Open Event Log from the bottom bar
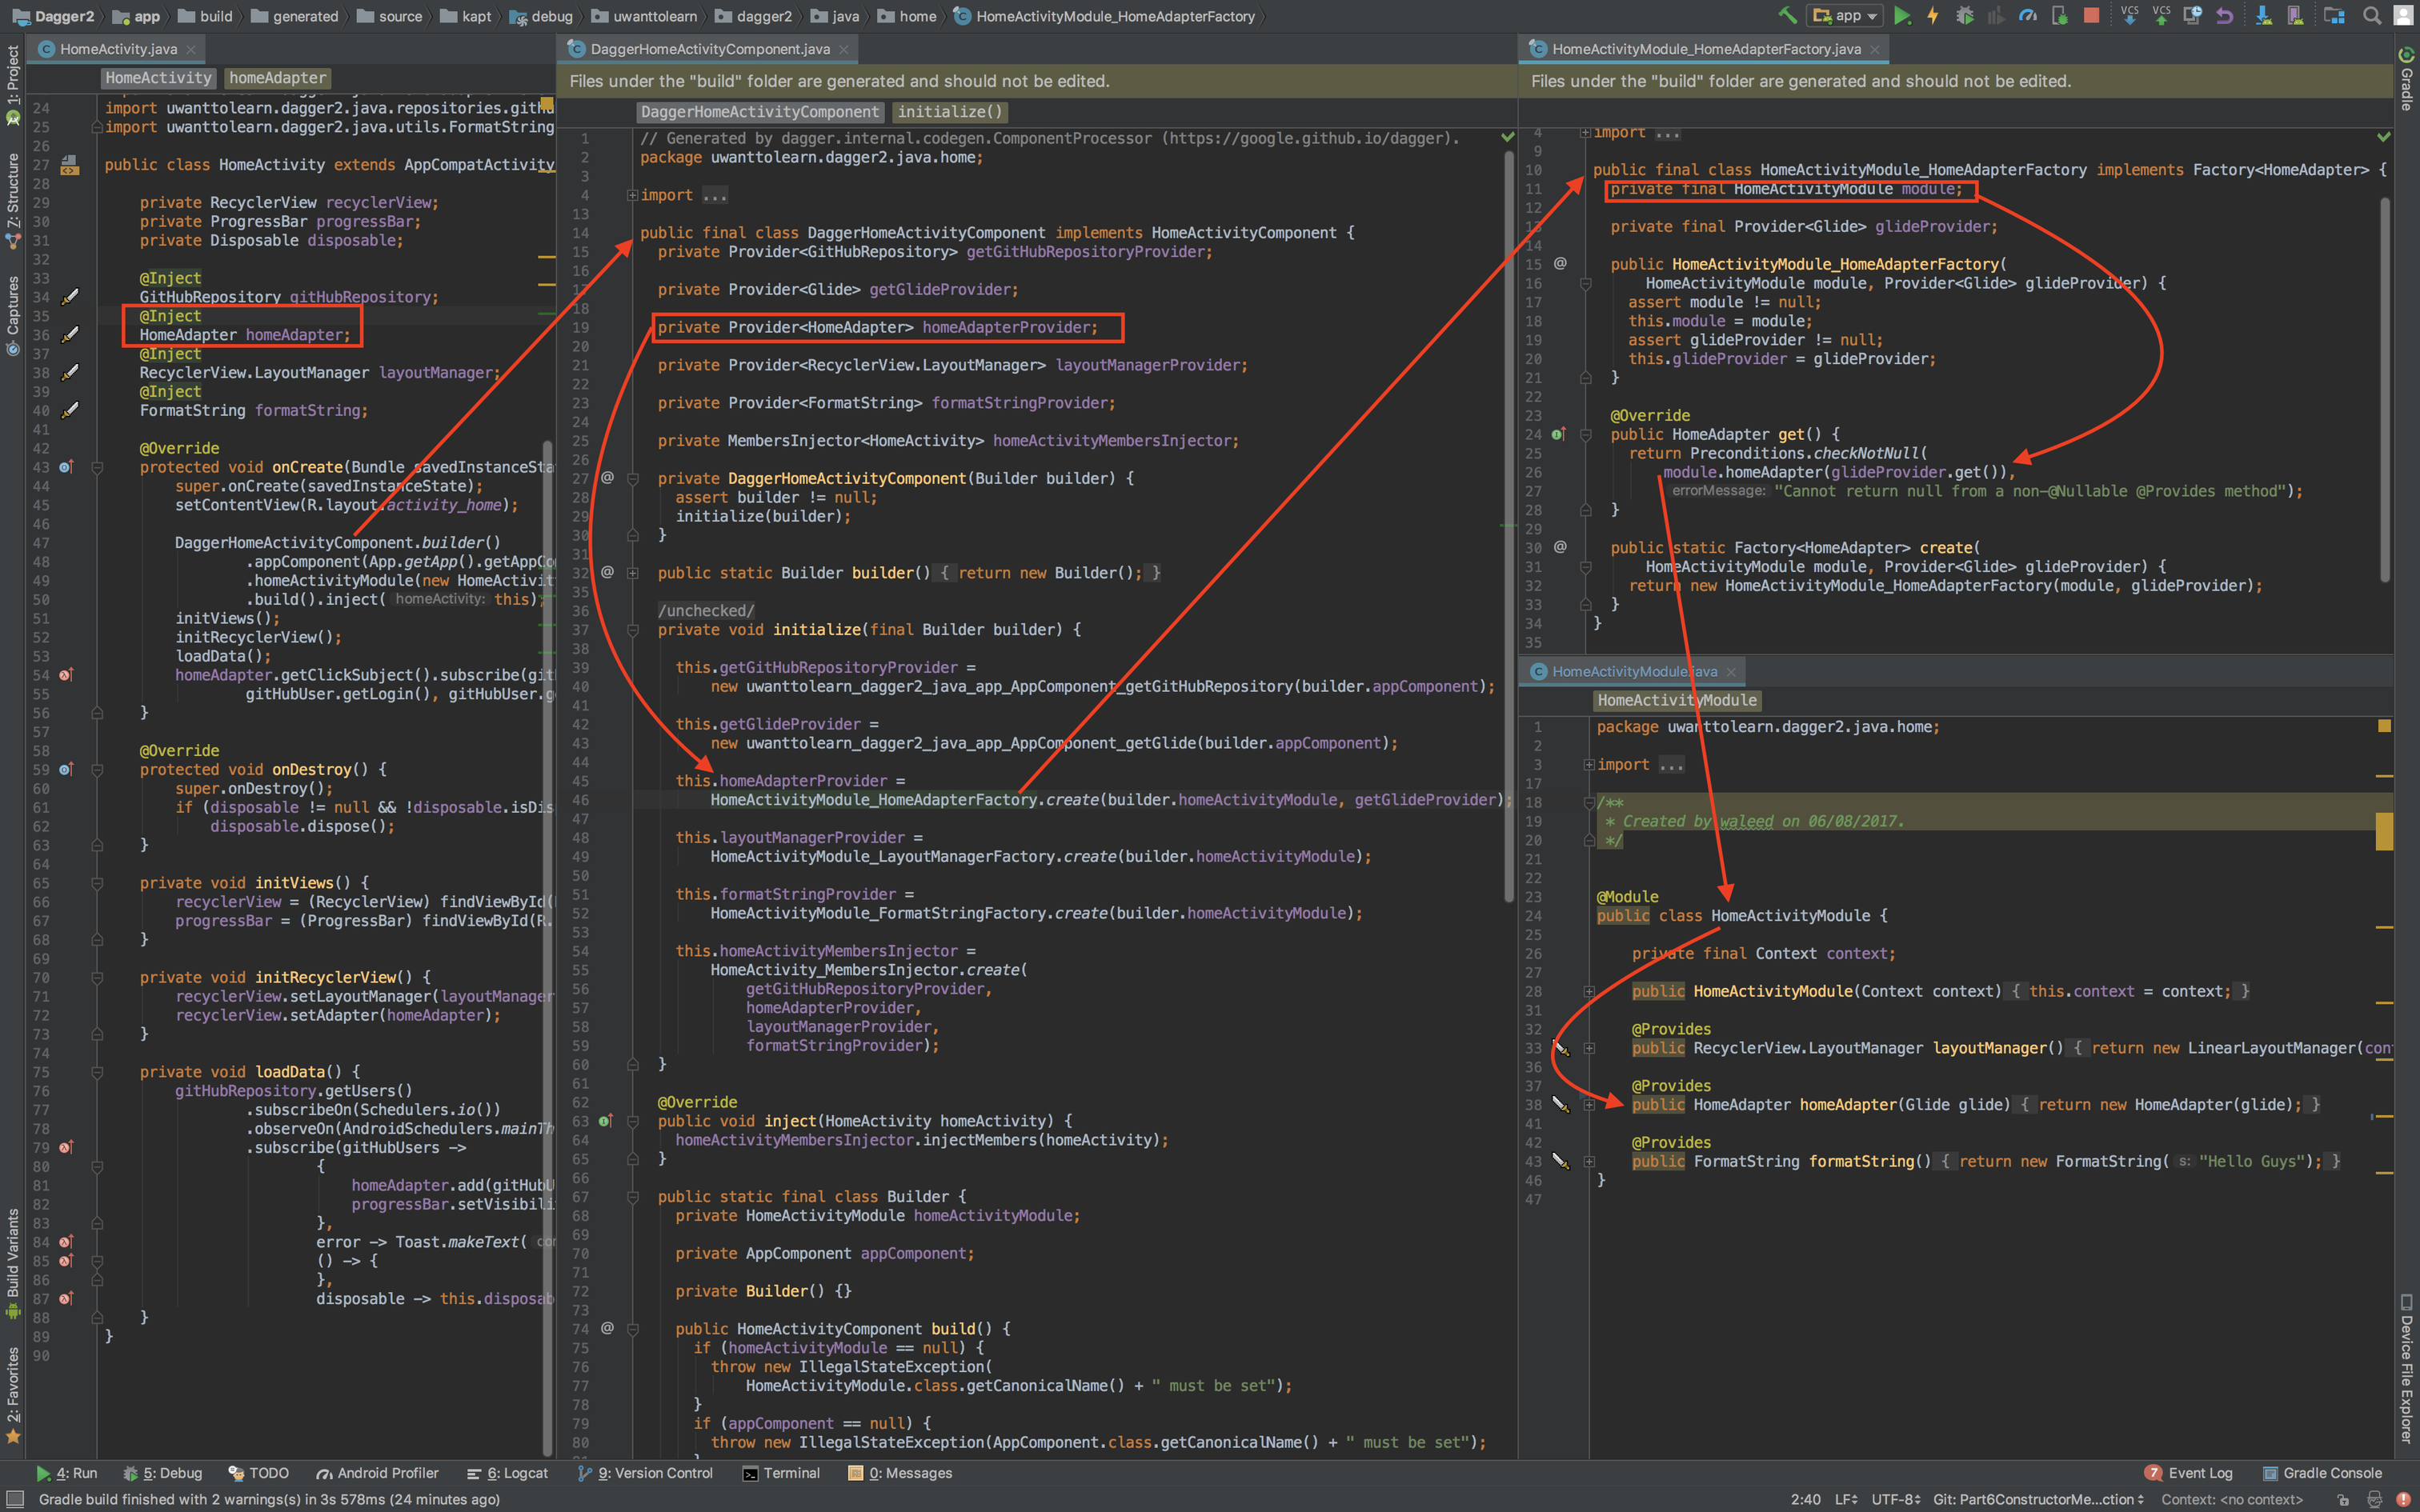 click(x=2189, y=1473)
